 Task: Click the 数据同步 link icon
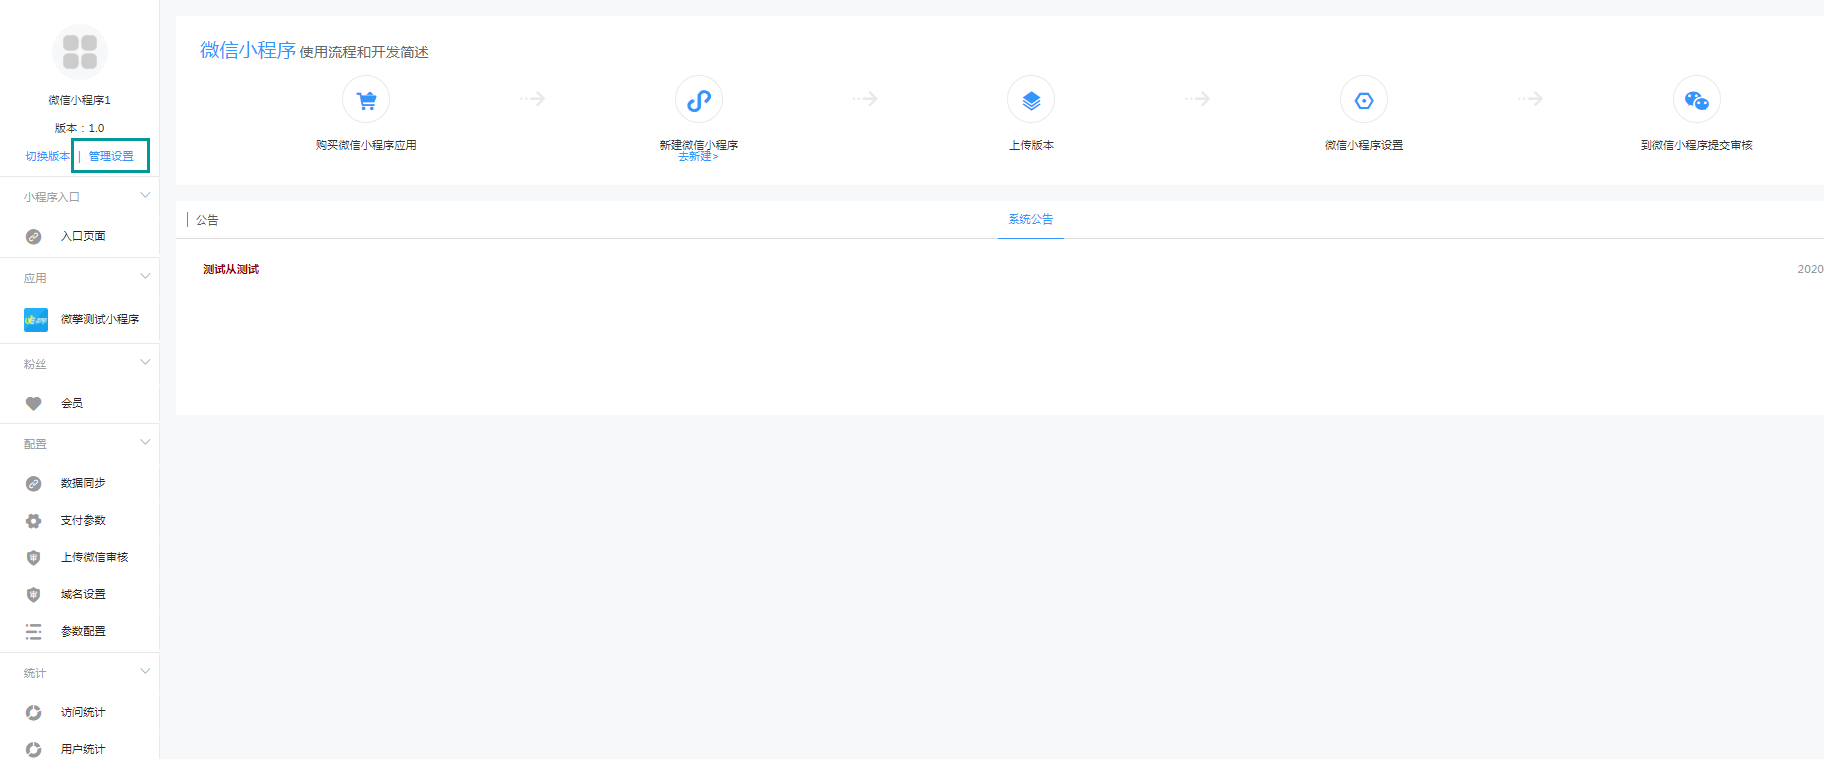point(33,484)
